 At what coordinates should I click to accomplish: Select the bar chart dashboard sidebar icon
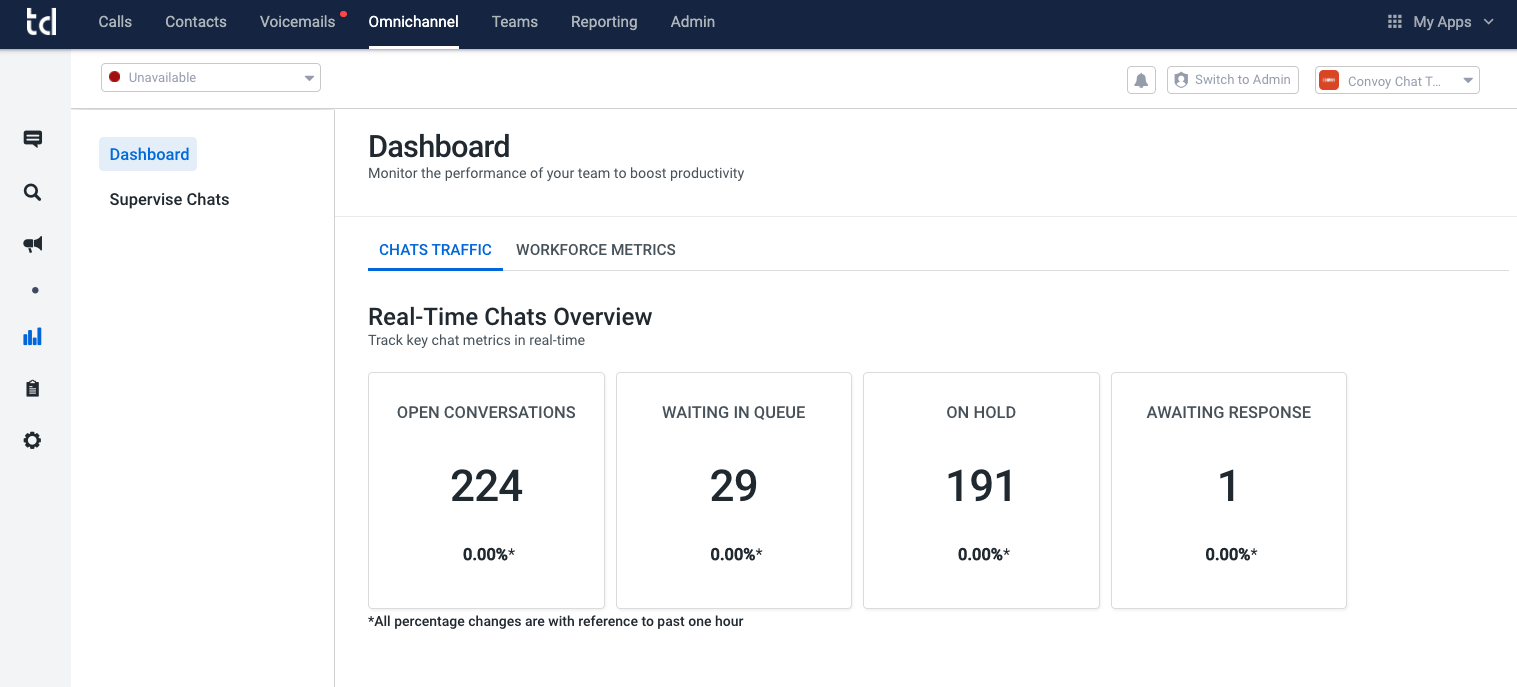pos(33,336)
